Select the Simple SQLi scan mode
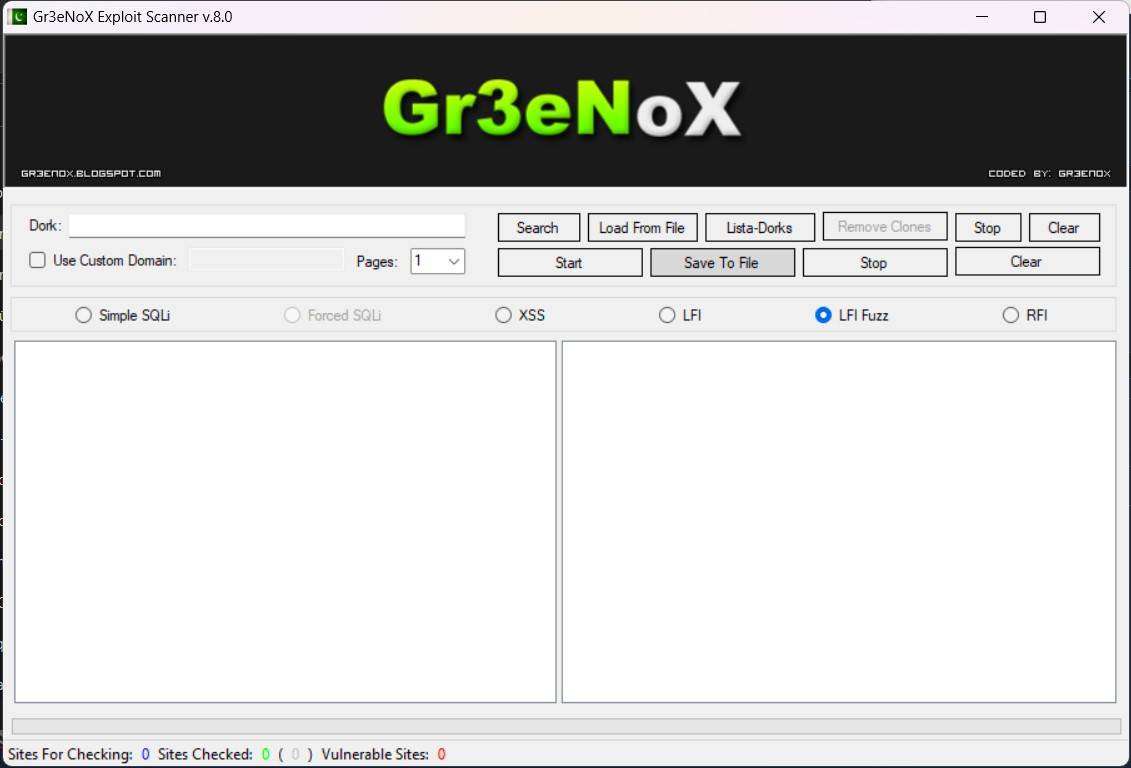This screenshot has height=768, width=1131. [x=83, y=314]
